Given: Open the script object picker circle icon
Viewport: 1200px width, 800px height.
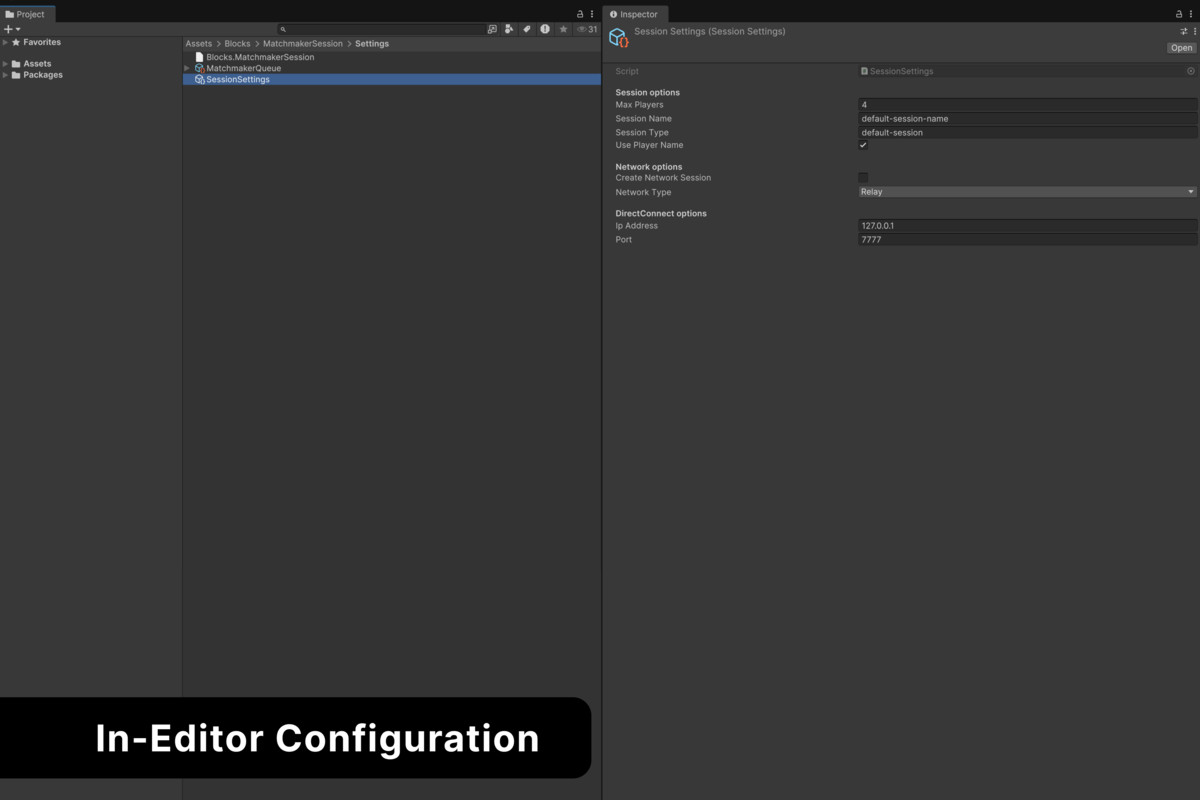Looking at the screenshot, I should pos(1191,71).
